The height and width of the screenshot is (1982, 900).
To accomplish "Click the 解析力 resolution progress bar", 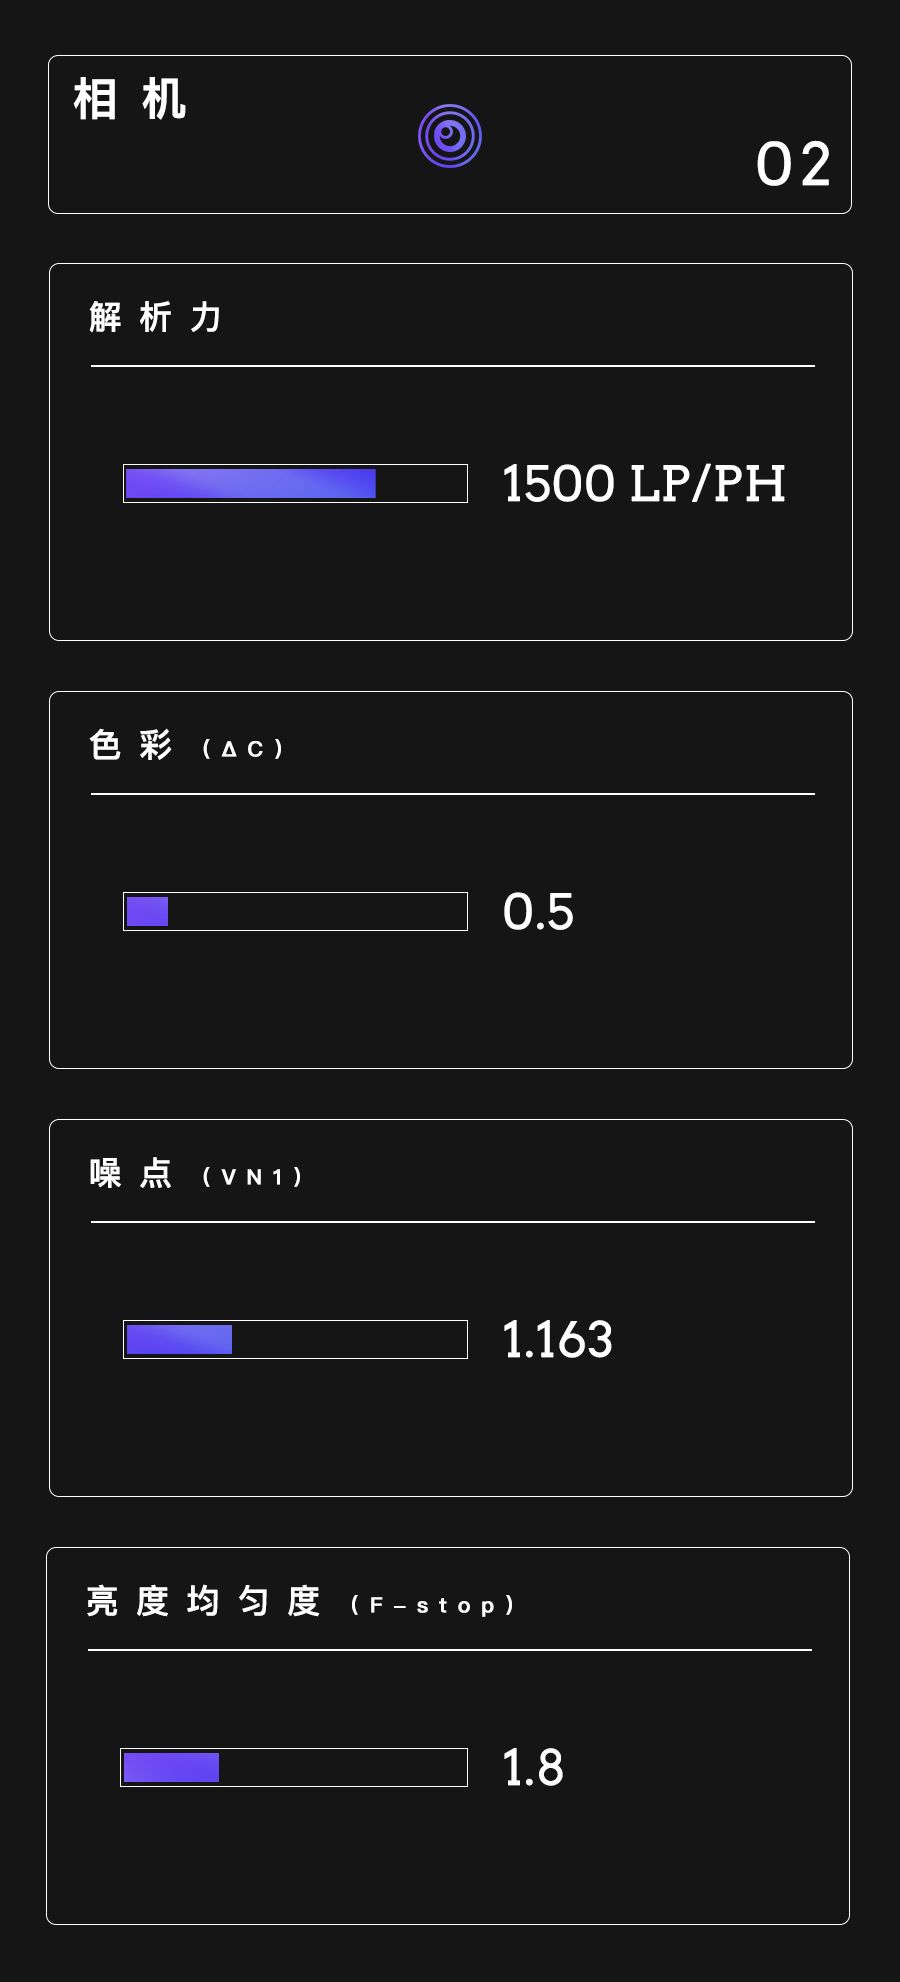I will [x=295, y=483].
